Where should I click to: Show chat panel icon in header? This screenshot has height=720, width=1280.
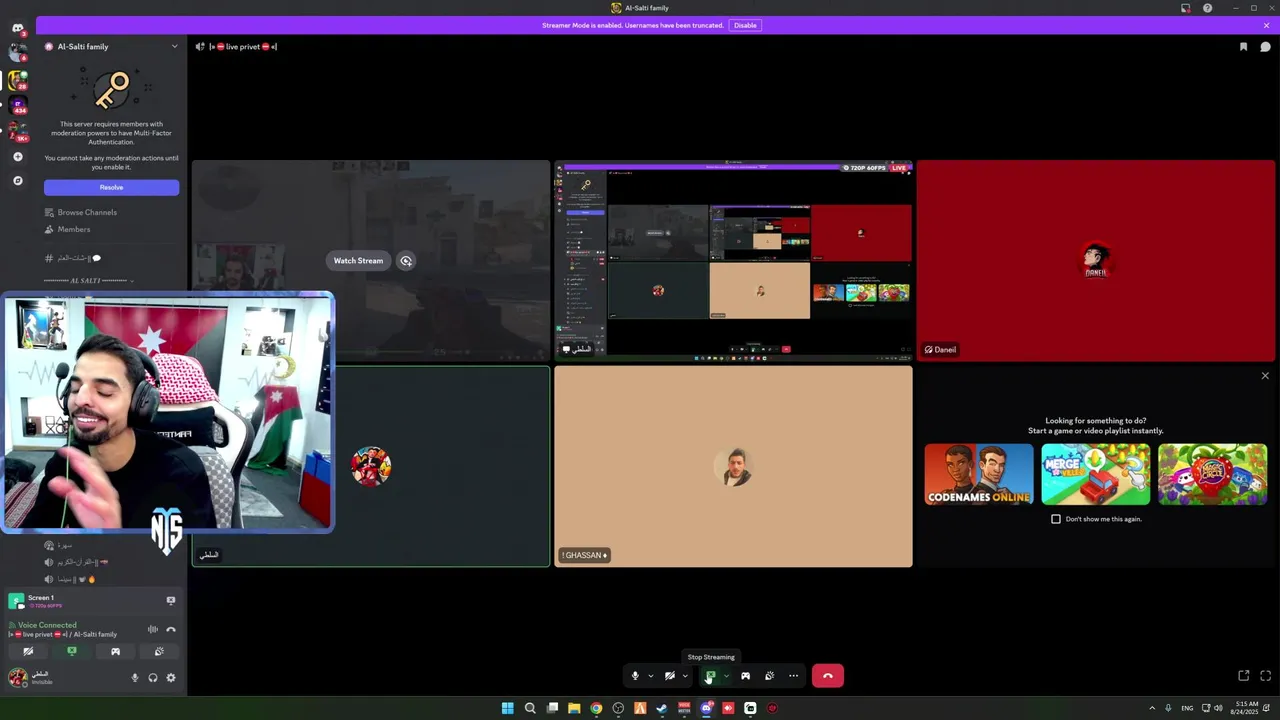tap(1265, 47)
